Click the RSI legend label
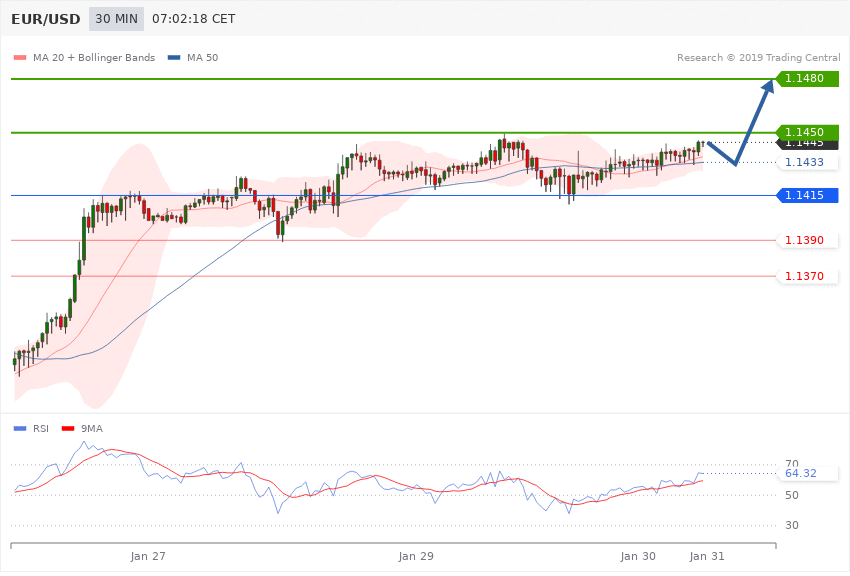 point(41,429)
